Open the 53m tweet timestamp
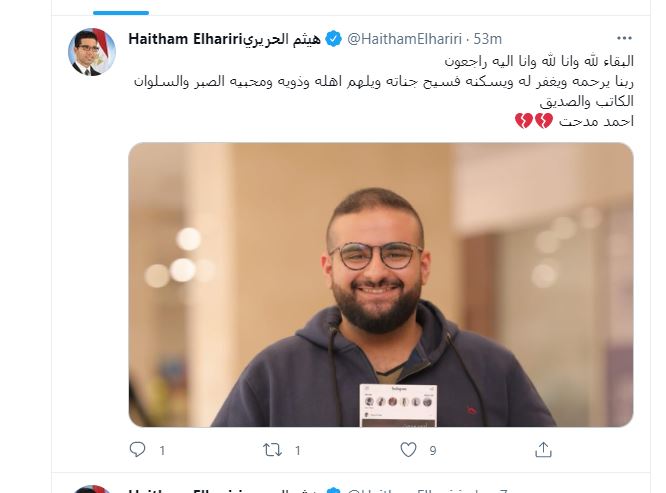This screenshot has width=666, height=493. click(488, 39)
